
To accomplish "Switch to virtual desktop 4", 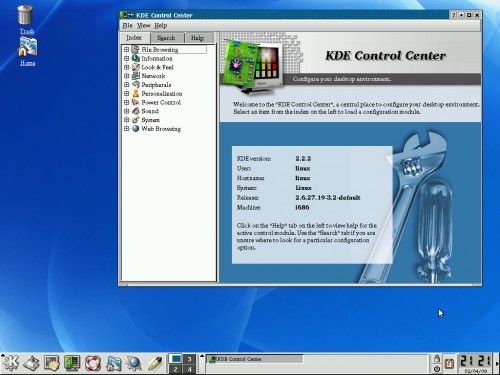I will [x=189, y=369].
